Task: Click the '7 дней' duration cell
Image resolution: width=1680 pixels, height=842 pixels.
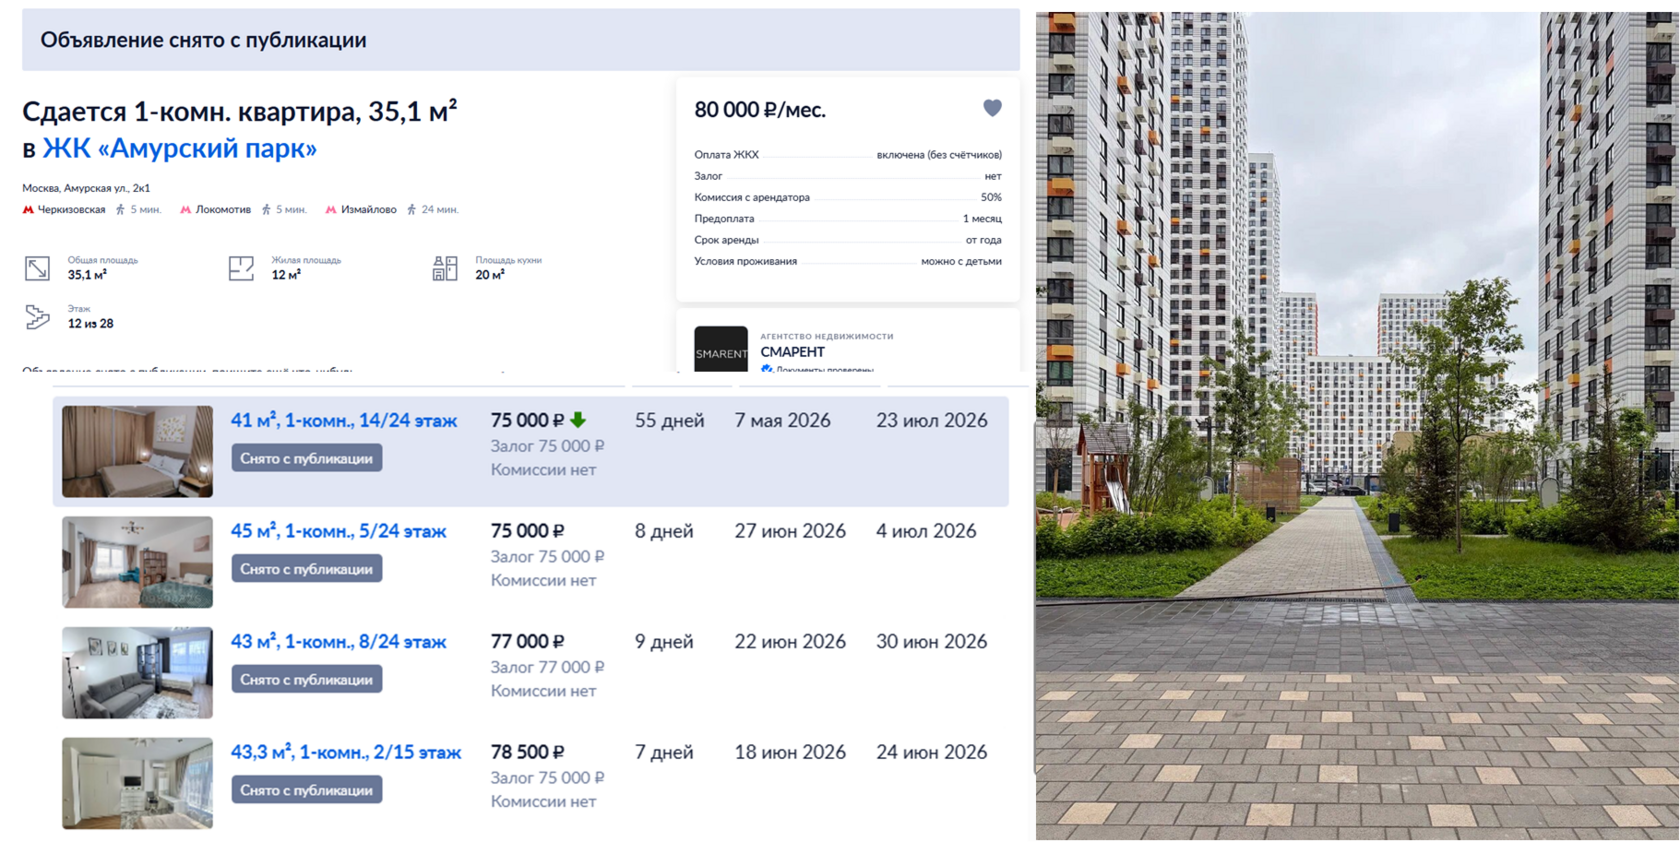Action: (664, 752)
